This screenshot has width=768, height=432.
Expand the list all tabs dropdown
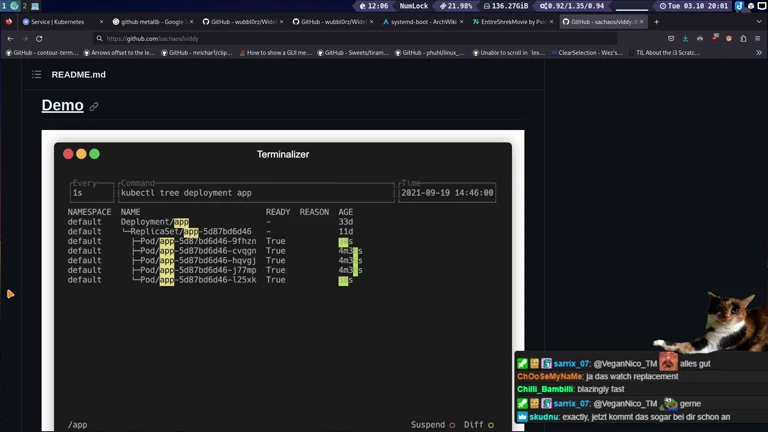tap(758, 21)
